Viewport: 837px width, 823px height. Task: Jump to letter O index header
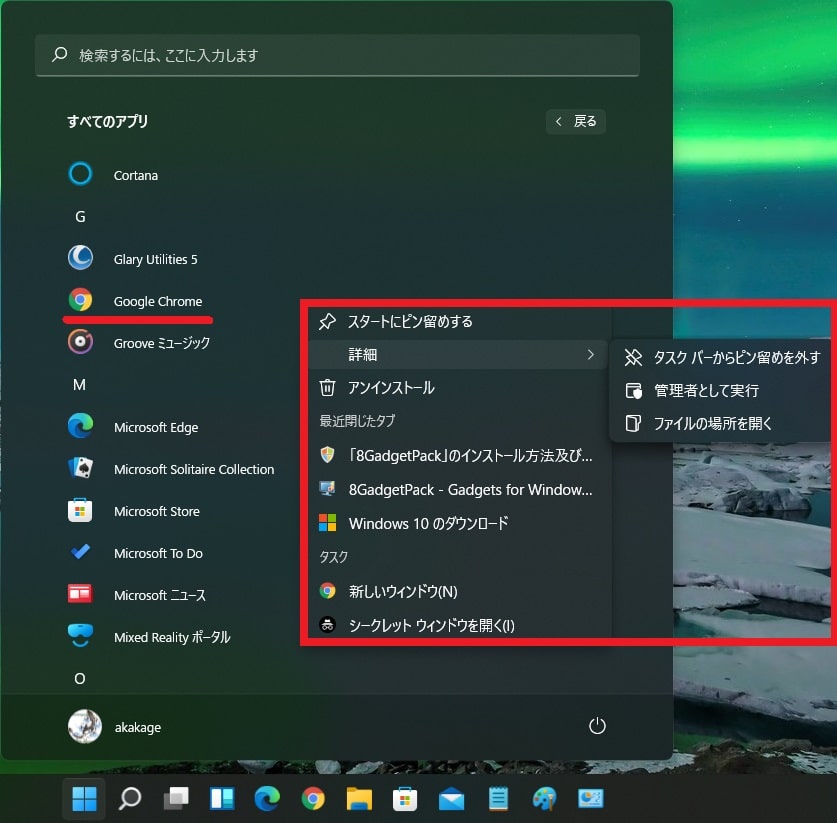pos(80,678)
